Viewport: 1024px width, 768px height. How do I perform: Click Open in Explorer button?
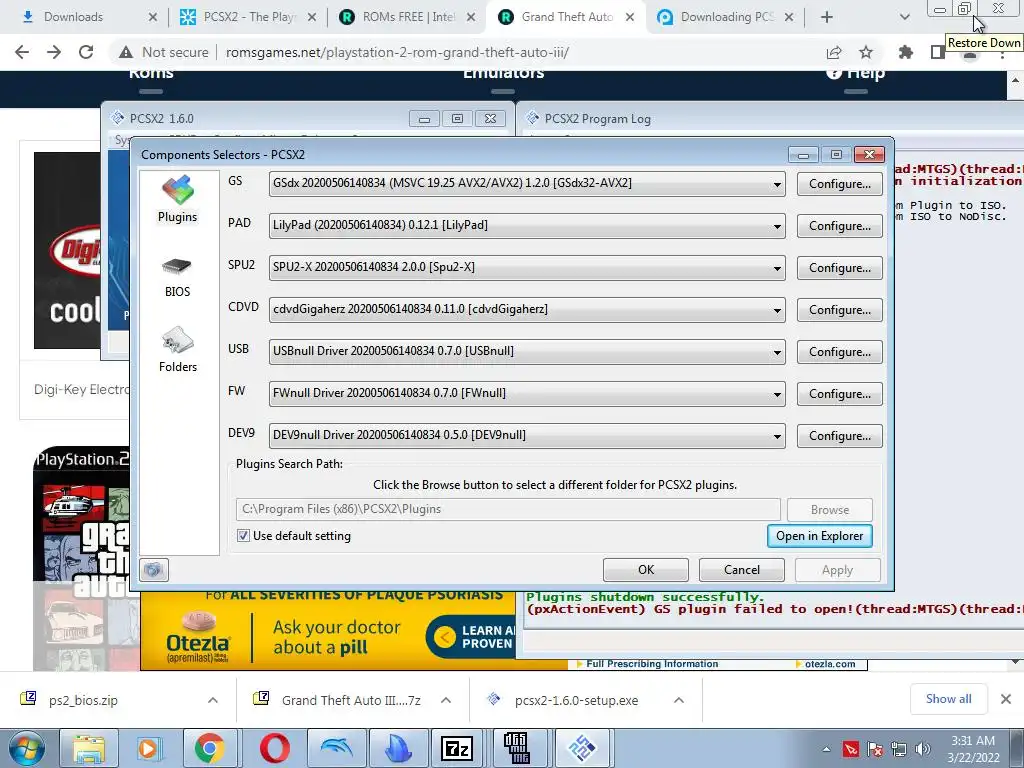pos(820,536)
